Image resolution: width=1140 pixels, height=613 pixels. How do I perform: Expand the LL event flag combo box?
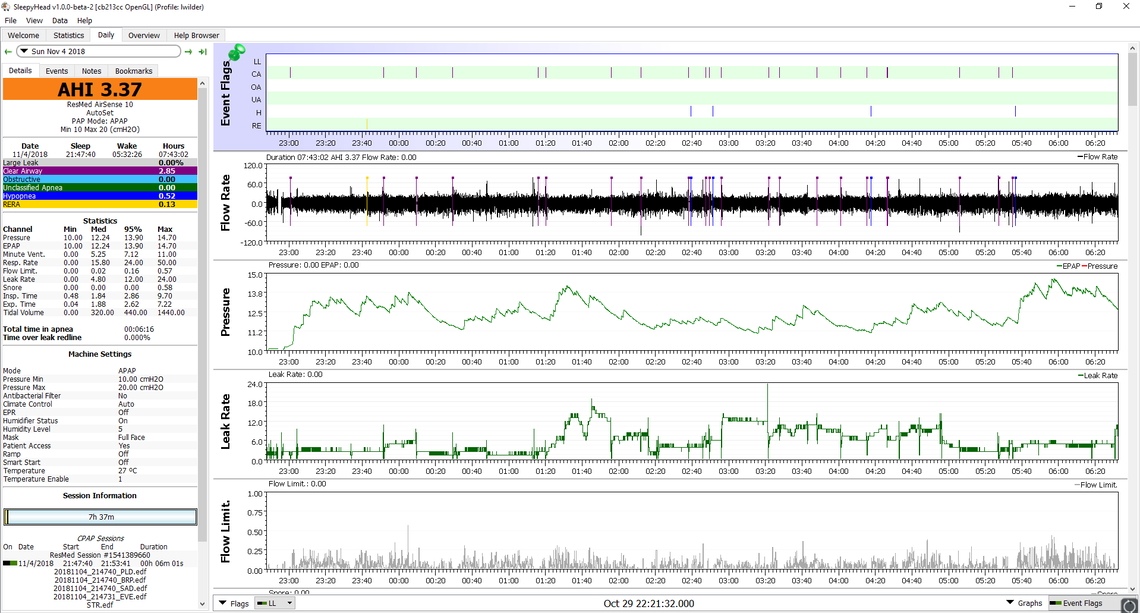click(x=276, y=603)
